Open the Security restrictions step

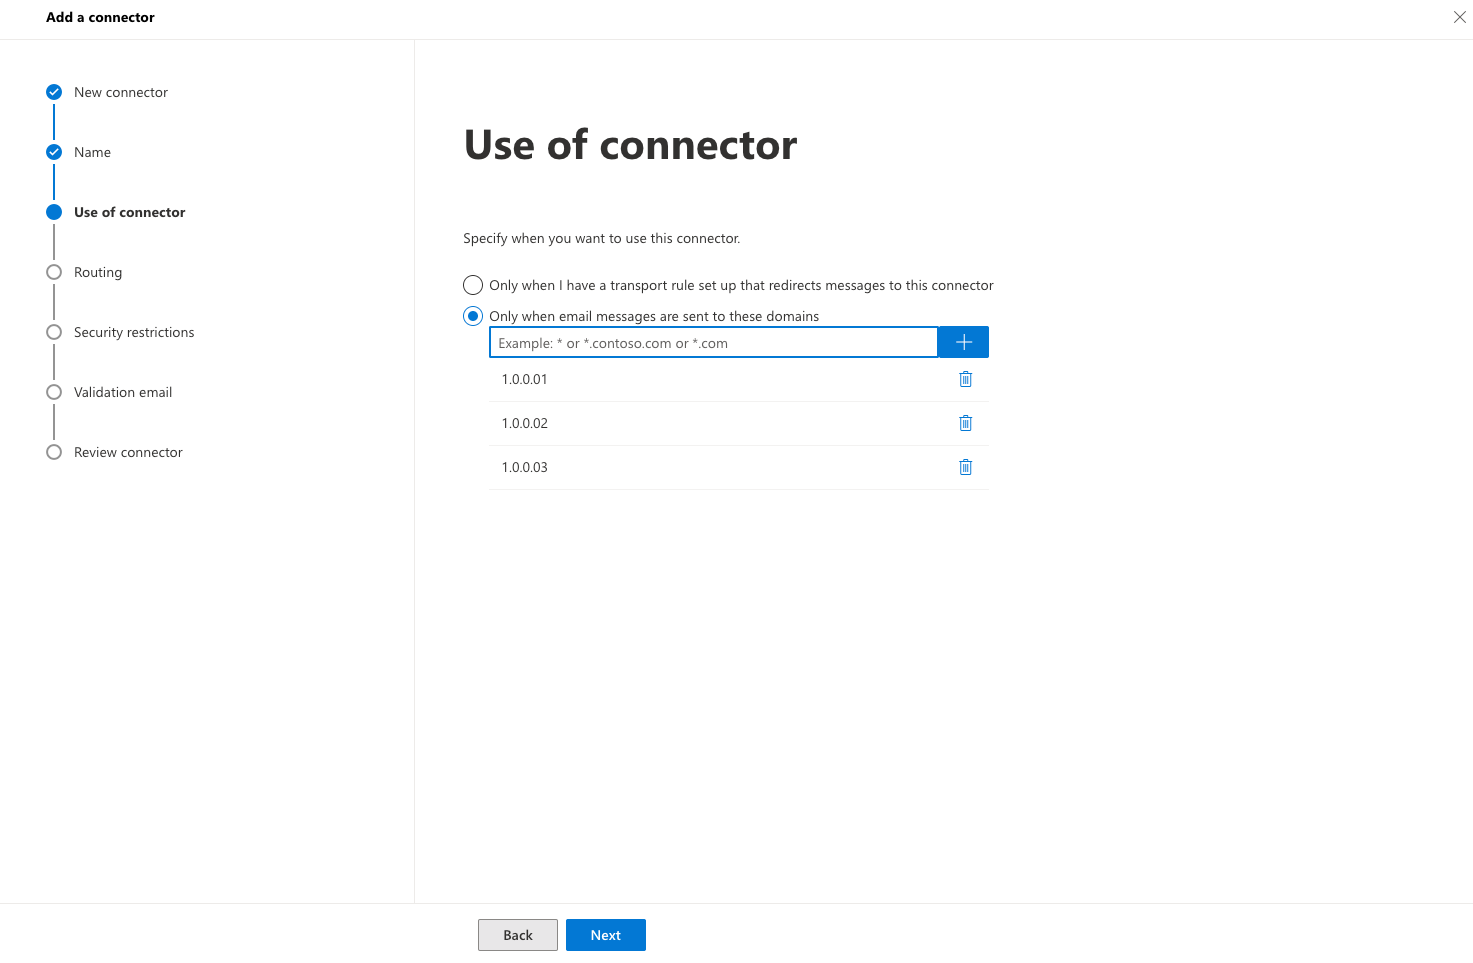pos(133,331)
